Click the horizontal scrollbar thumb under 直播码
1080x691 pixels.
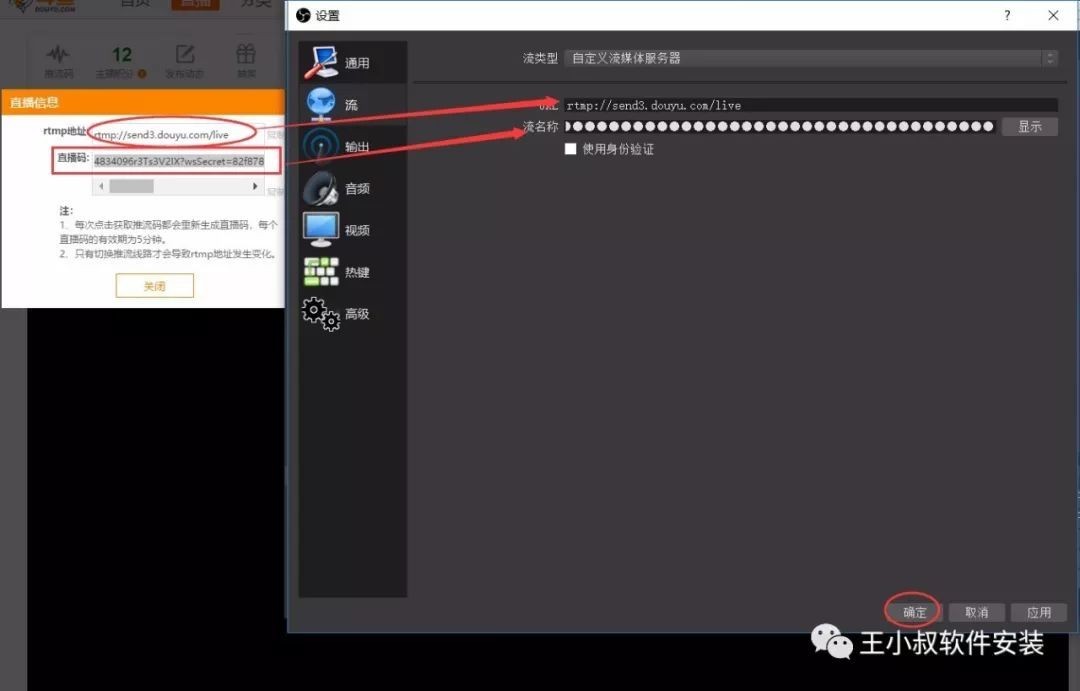tap(132, 186)
